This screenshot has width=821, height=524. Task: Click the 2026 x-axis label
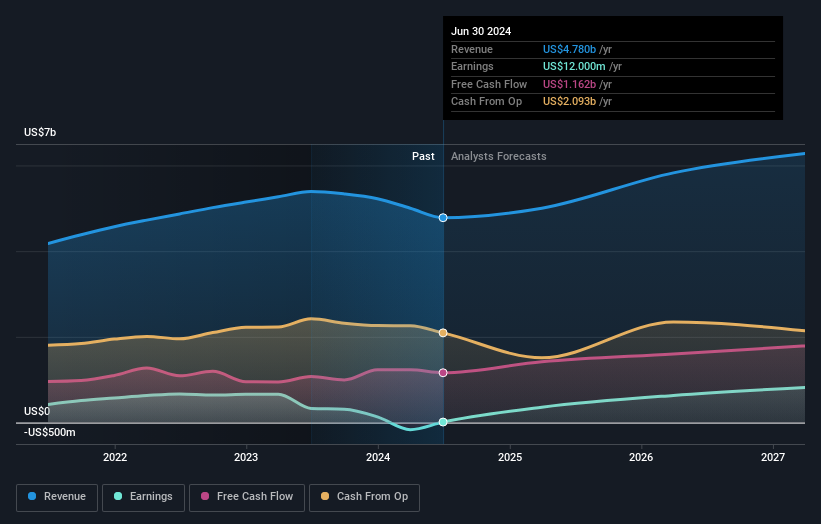tap(641, 457)
